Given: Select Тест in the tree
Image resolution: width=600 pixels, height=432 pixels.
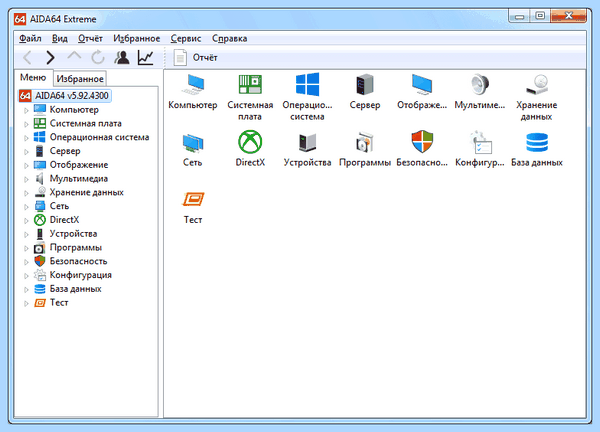Looking at the screenshot, I should [59, 303].
